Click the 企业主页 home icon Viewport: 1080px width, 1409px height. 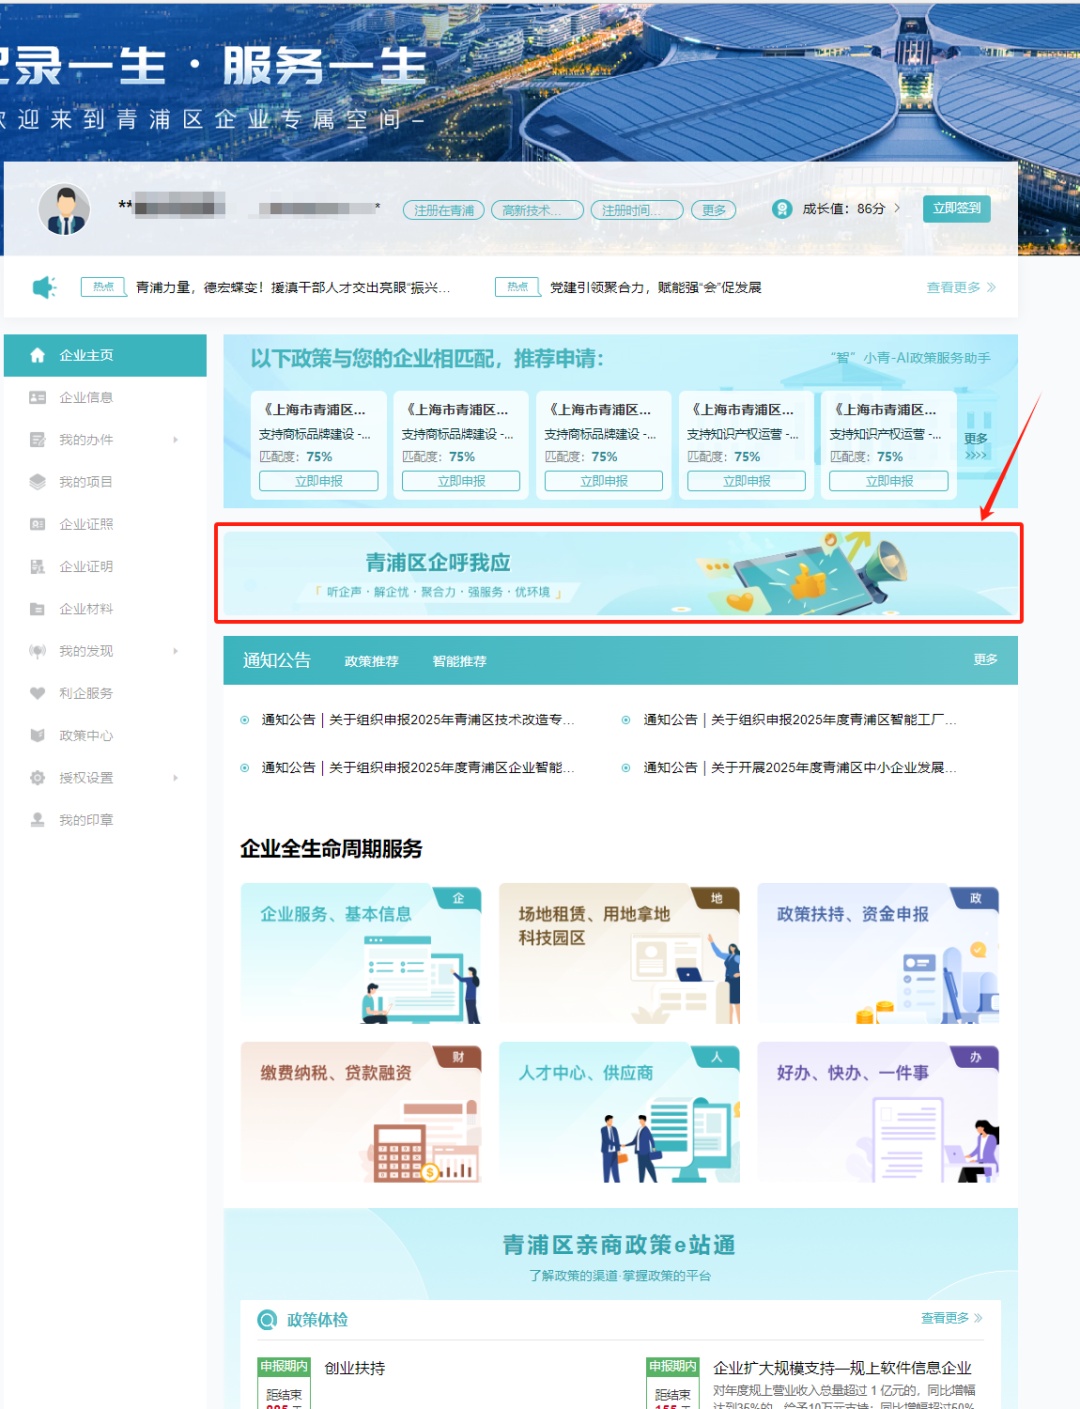coord(37,355)
